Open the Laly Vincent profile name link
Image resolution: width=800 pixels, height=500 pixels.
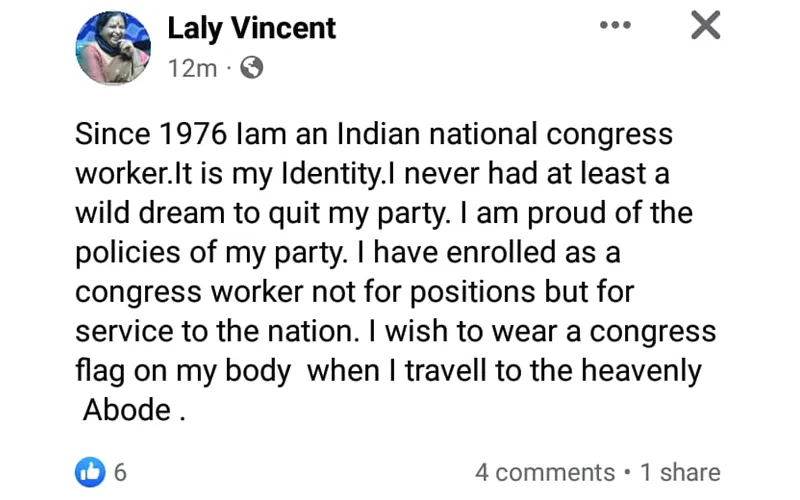pos(252,28)
